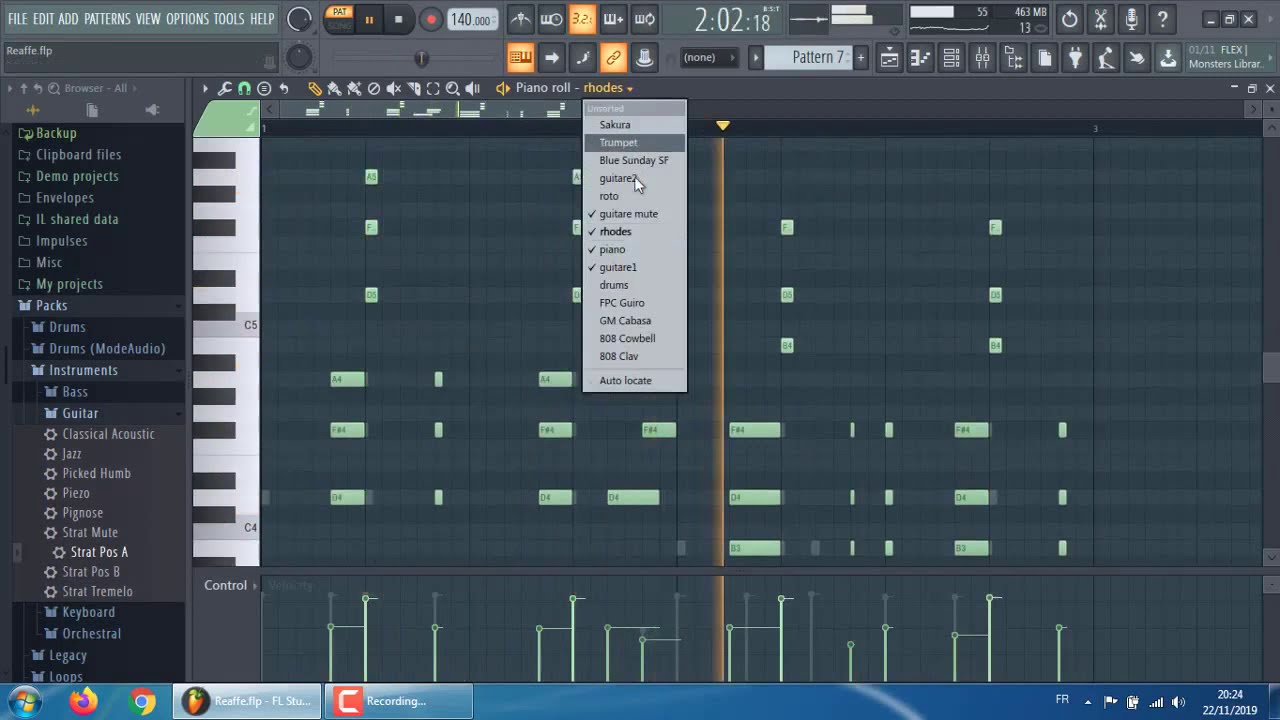Adjust the master pitch knob
Viewport: 1280px width, 720px height.
pos(299,58)
